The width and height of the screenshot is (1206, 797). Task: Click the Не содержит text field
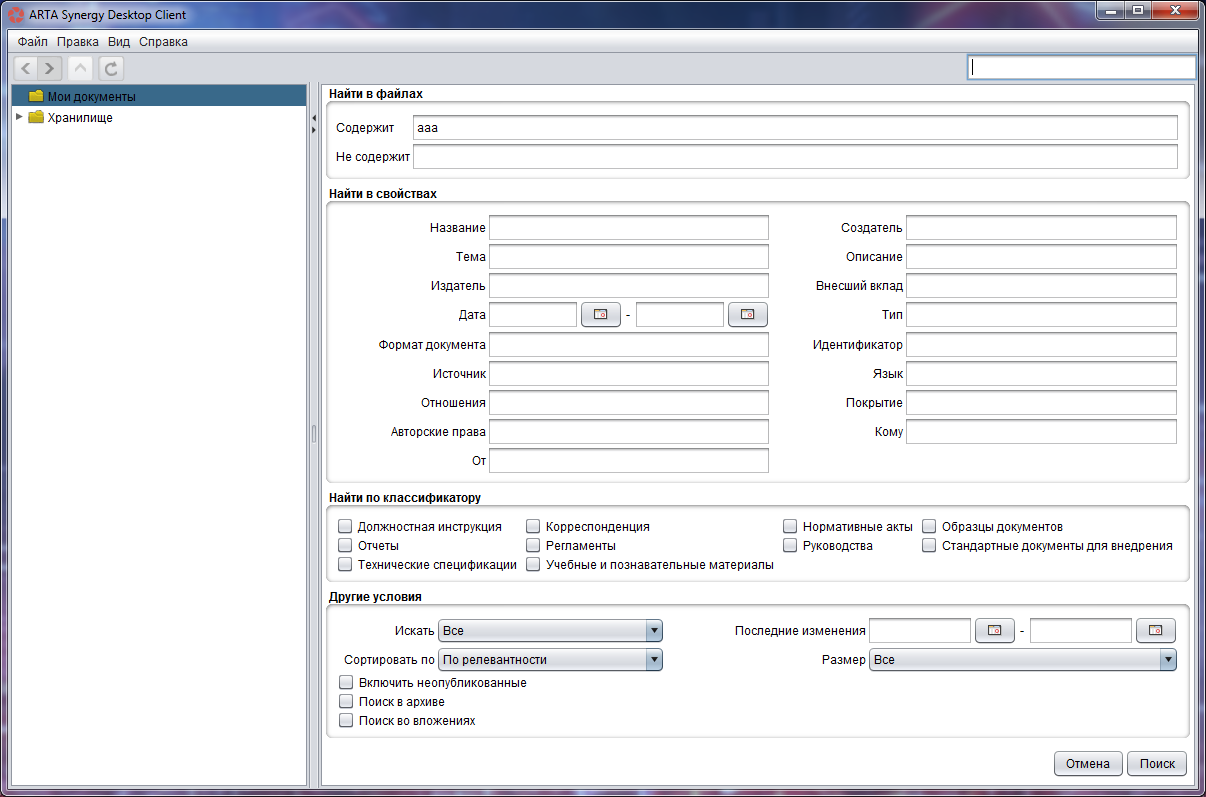[795, 157]
